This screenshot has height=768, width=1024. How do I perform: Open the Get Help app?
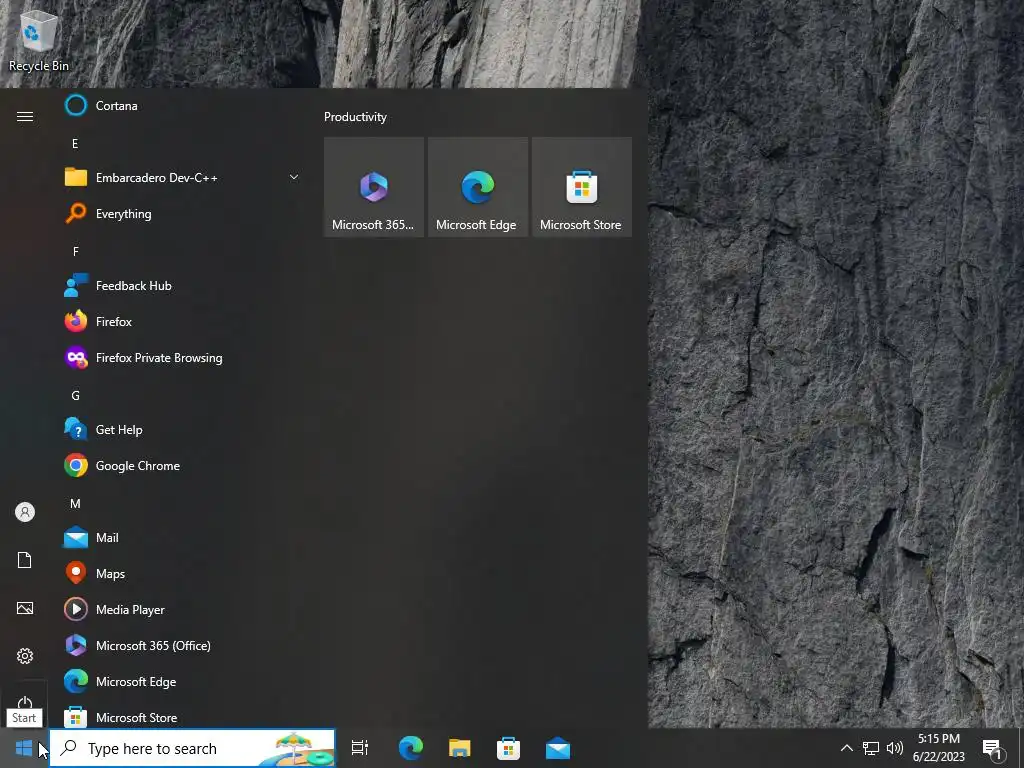point(182,430)
